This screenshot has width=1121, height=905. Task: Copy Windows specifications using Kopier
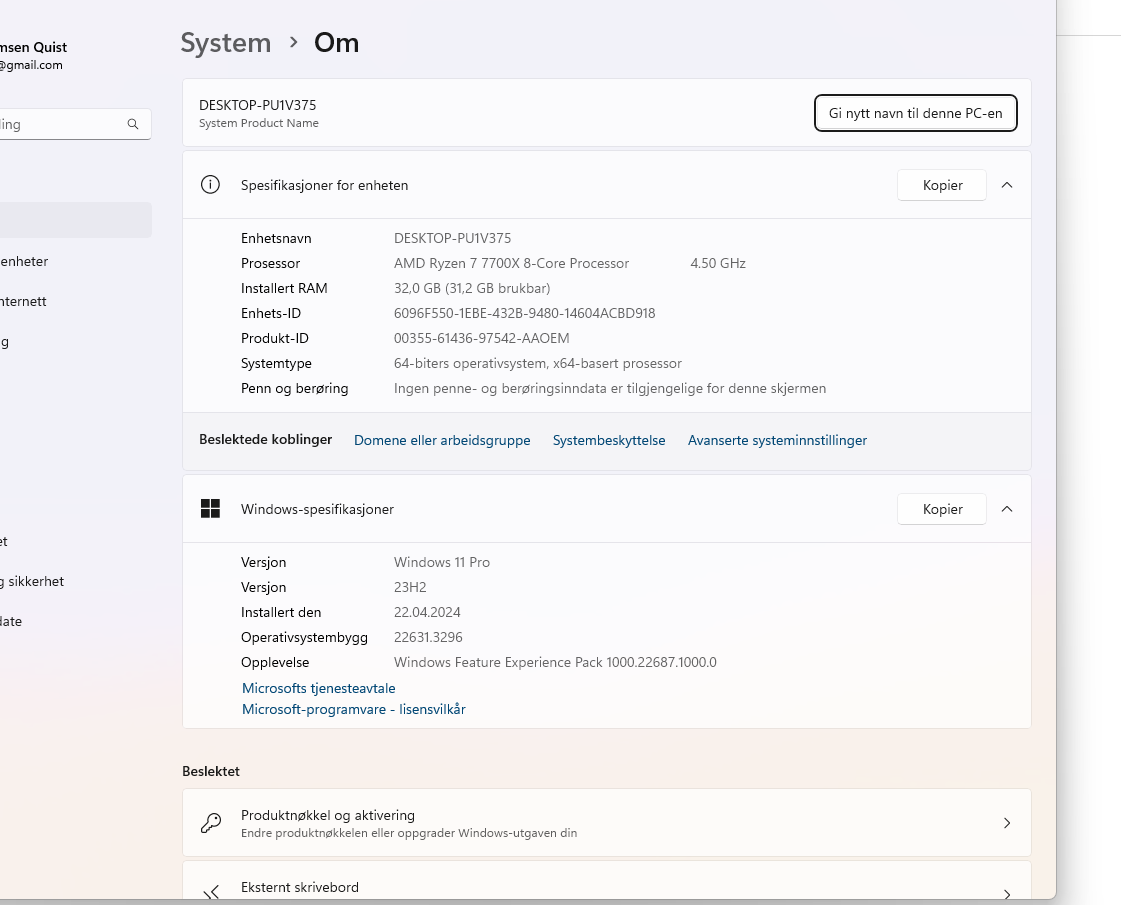(942, 509)
